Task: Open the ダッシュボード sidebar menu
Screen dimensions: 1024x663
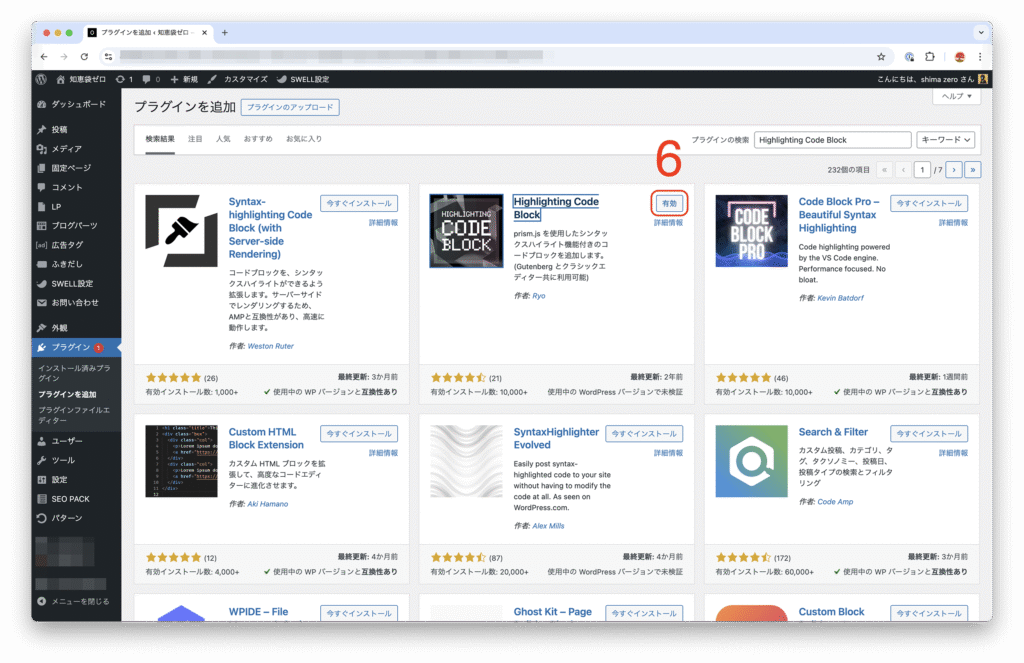Action: tap(76, 105)
